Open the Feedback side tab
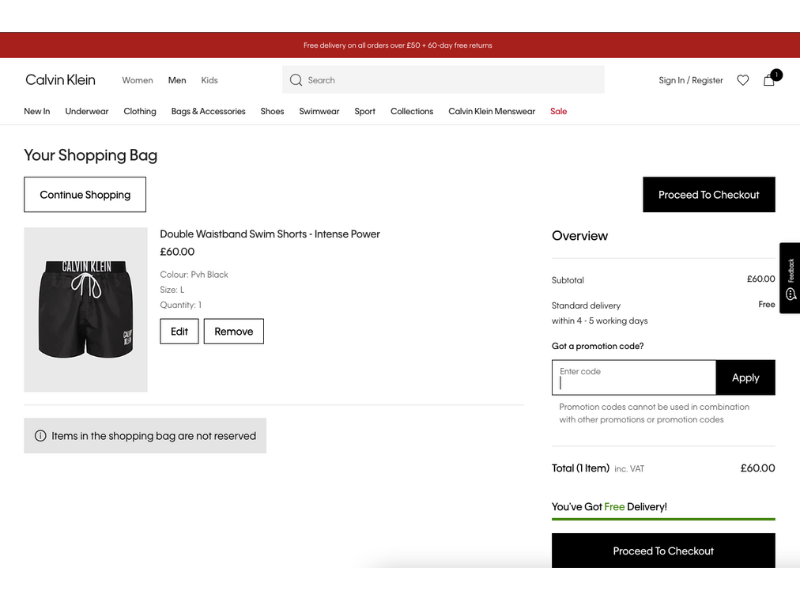800x600 pixels. point(790,277)
